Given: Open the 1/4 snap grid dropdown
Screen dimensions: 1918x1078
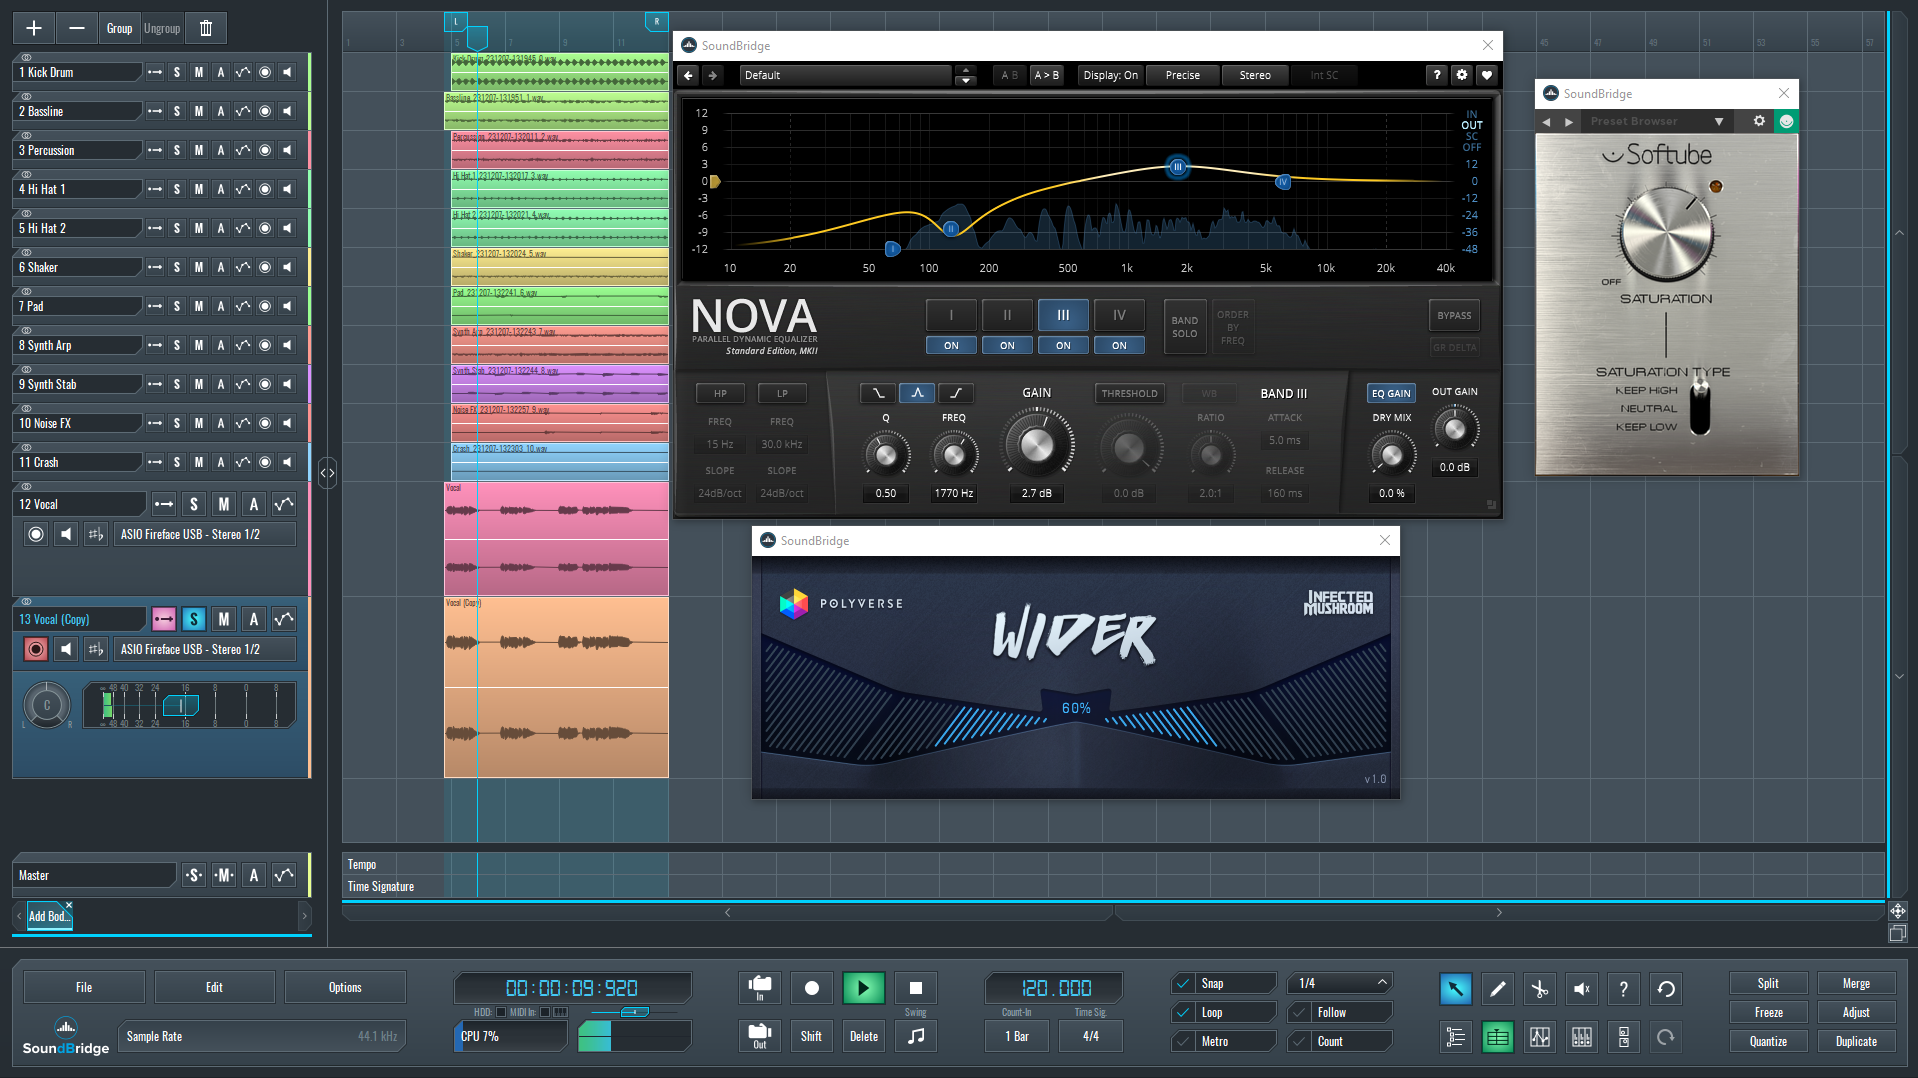Looking at the screenshot, I should 1340,983.
